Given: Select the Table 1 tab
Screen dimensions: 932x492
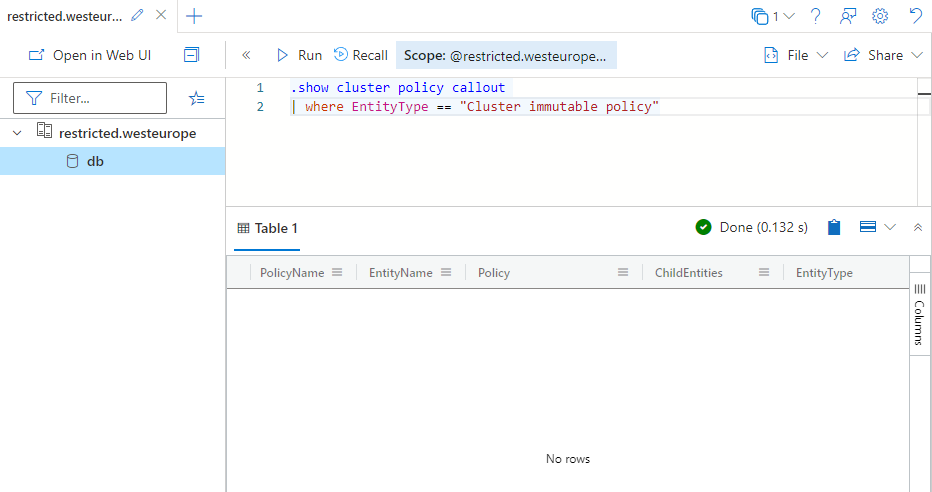Looking at the screenshot, I should (267, 228).
